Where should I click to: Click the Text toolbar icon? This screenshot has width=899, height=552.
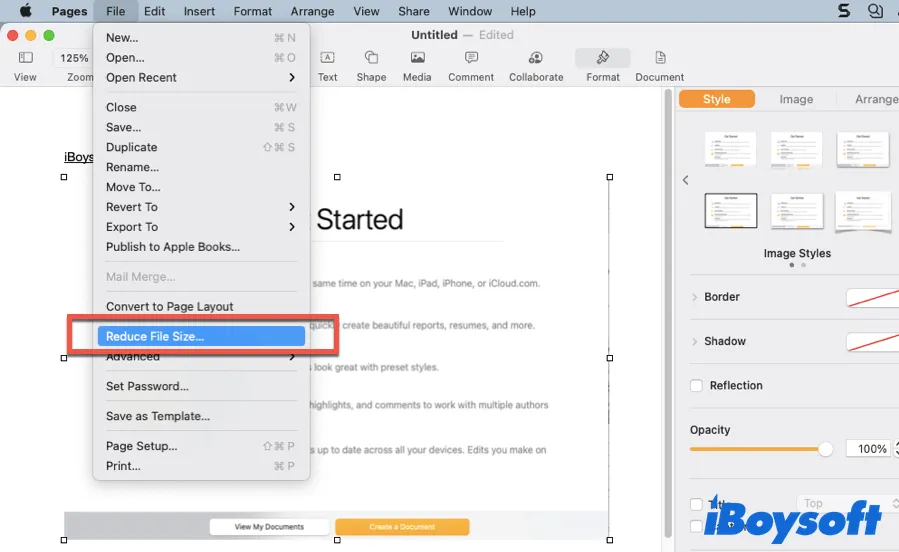coord(327,58)
